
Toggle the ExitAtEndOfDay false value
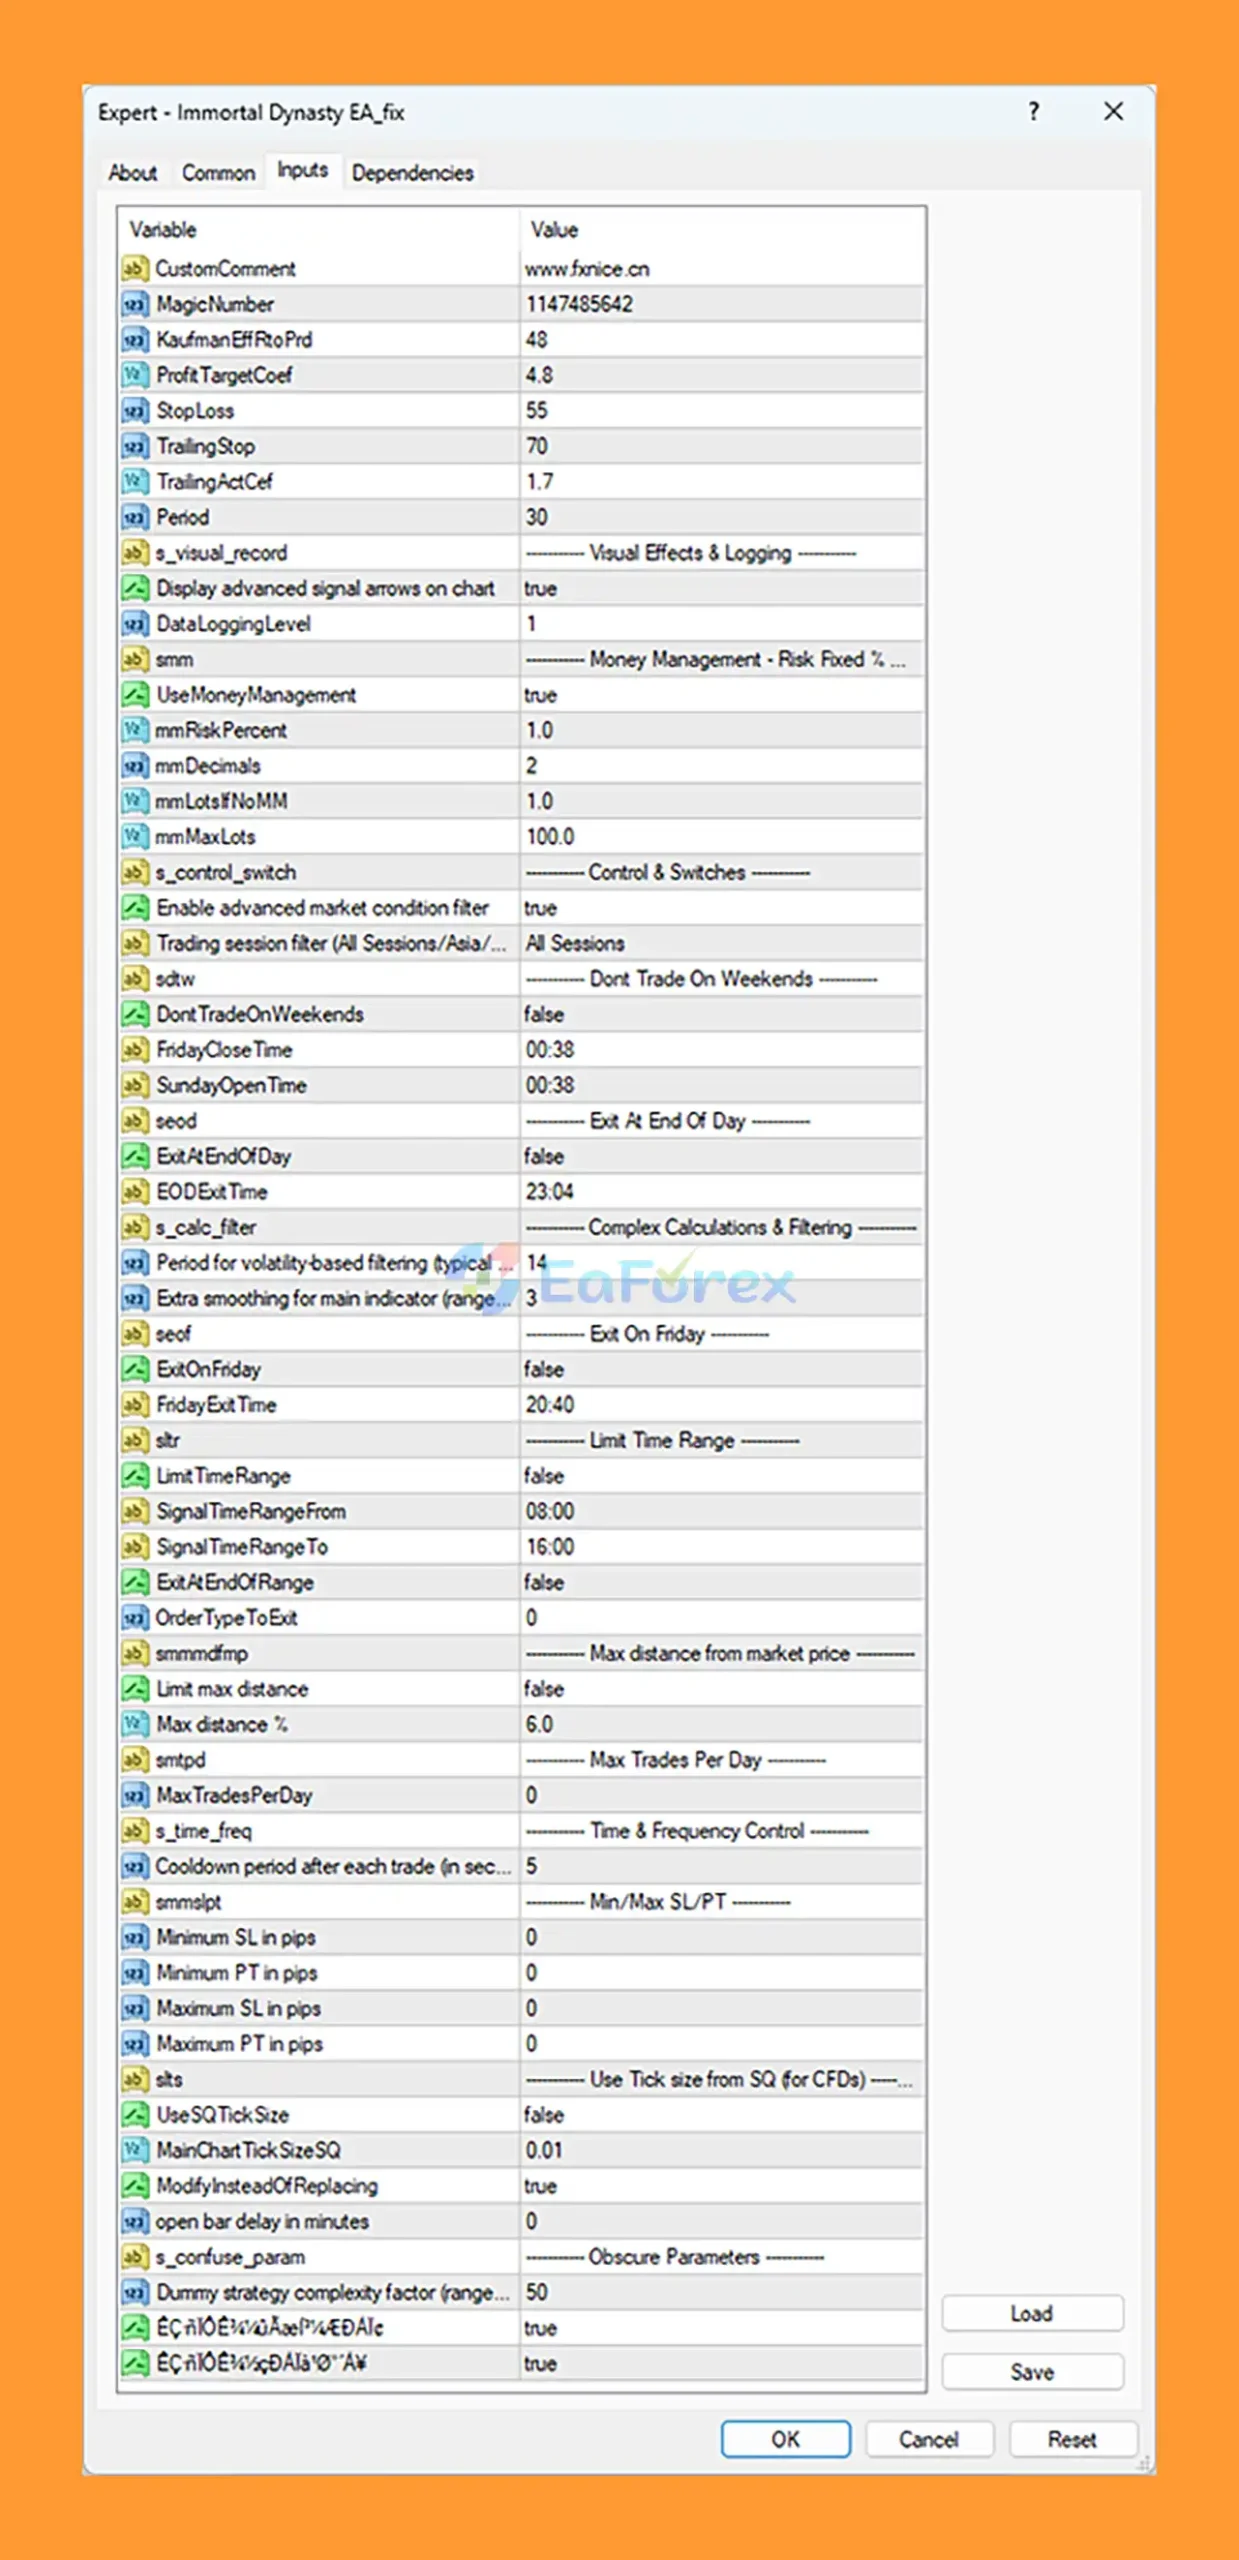(x=720, y=1157)
